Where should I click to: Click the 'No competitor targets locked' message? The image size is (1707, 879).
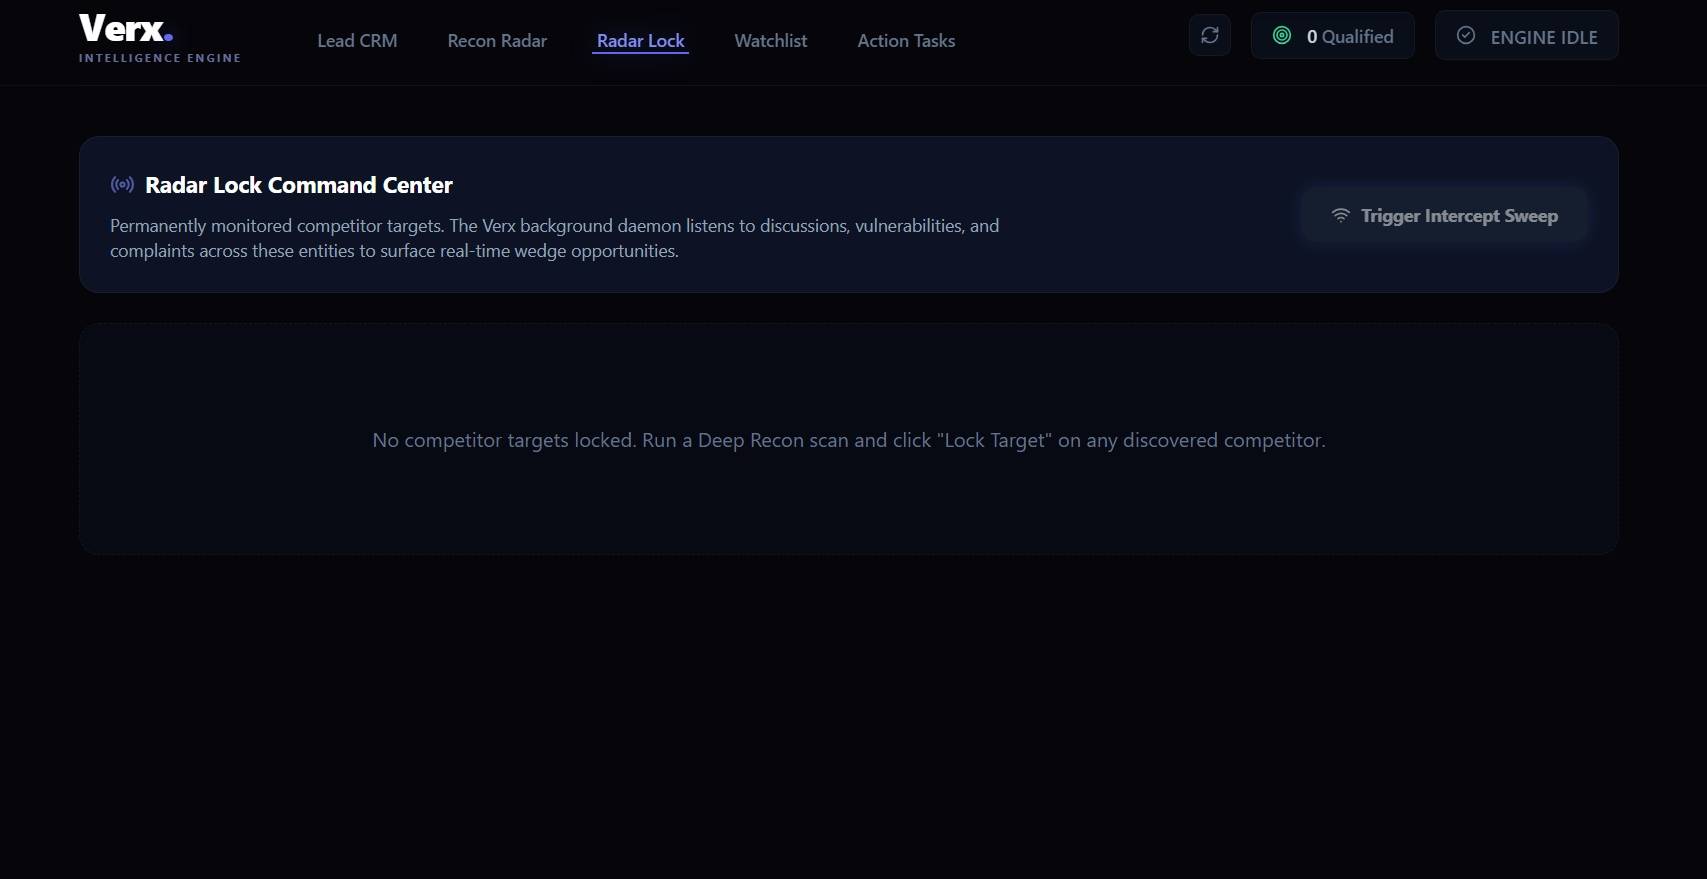[x=849, y=440]
